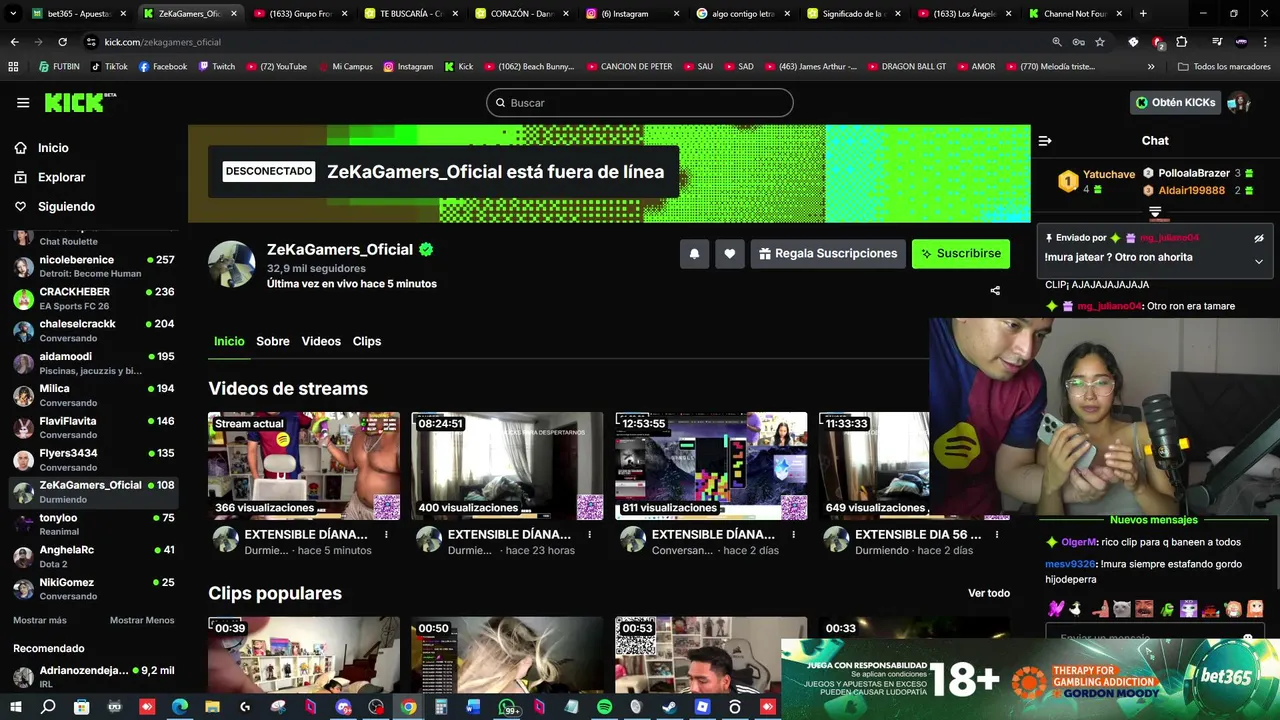Click Mostrar Menos in the sidebar

[142, 620]
